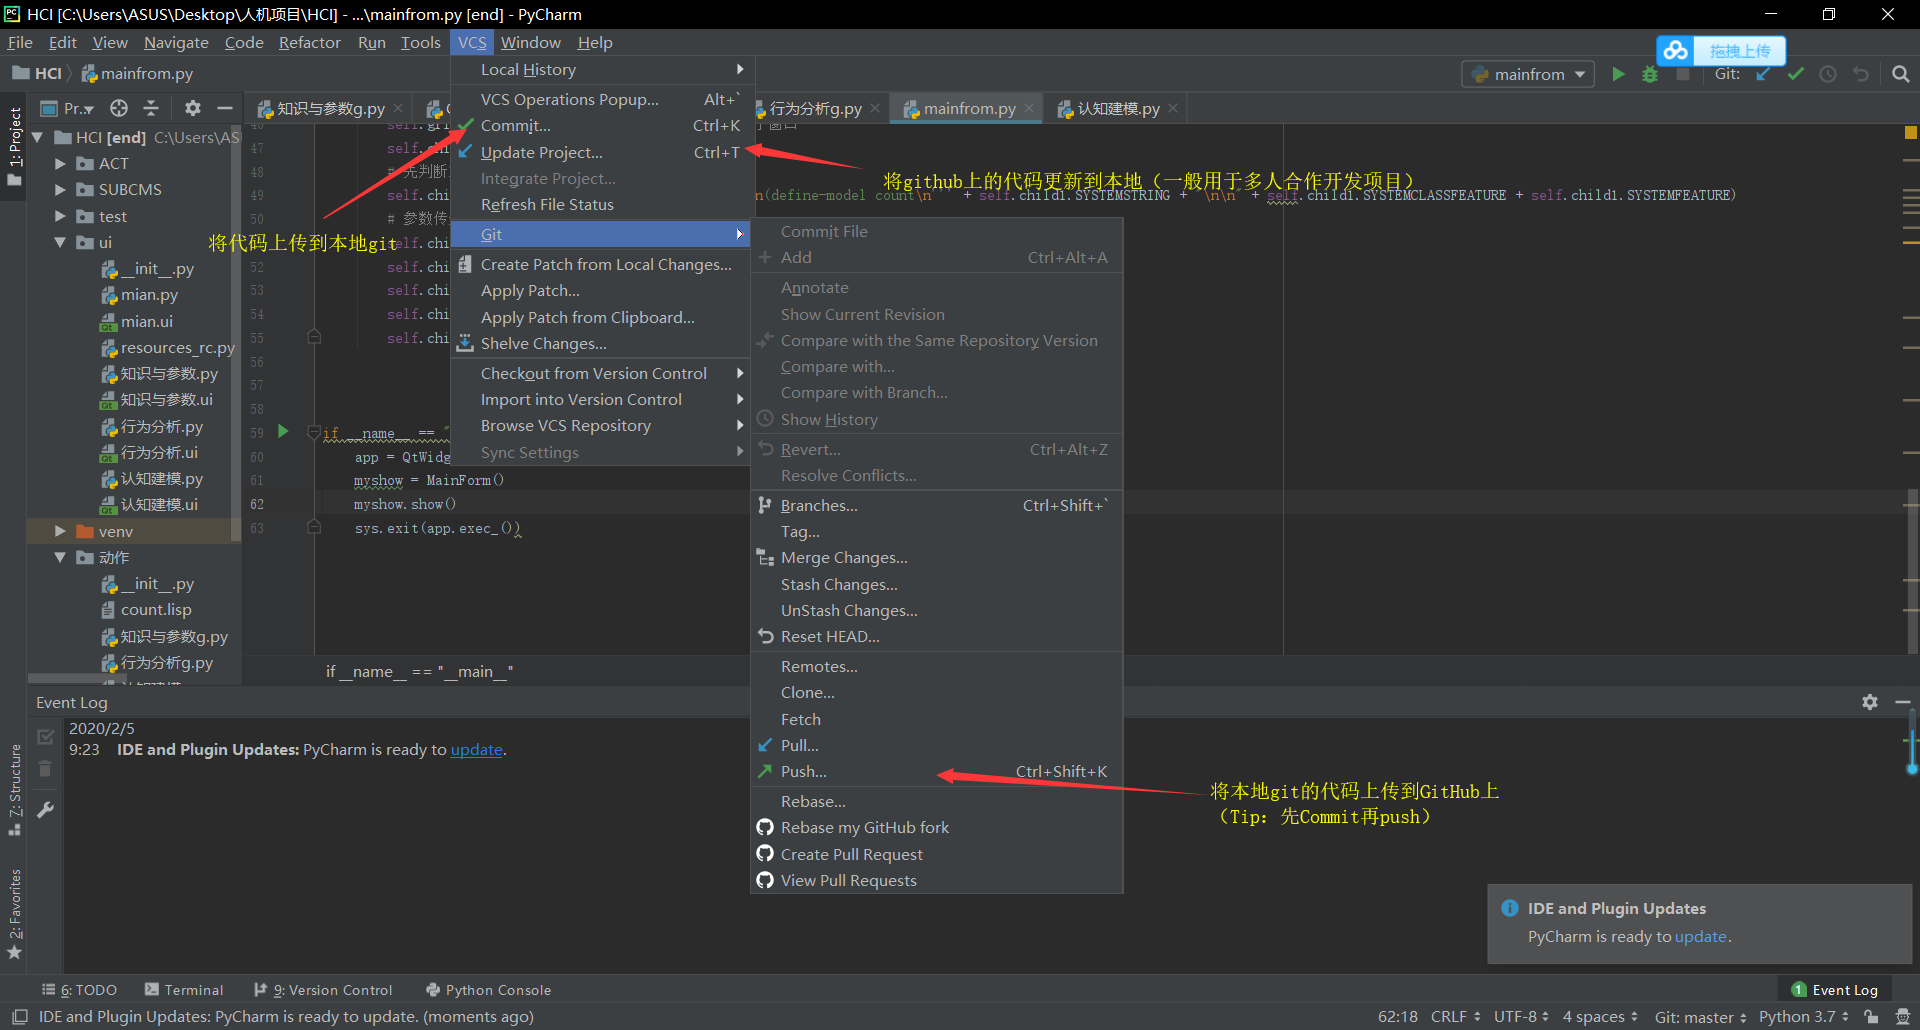
Task: Open the Structure side tool window
Action: coord(14,789)
